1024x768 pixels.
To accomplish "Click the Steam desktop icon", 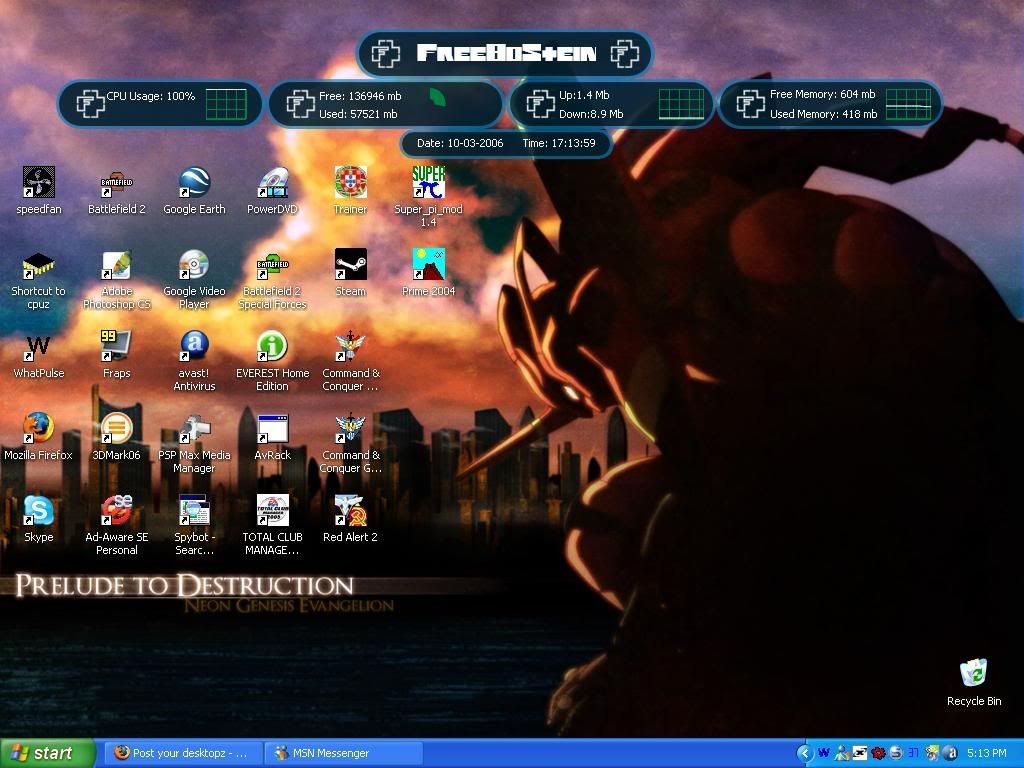I will (350, 265).
